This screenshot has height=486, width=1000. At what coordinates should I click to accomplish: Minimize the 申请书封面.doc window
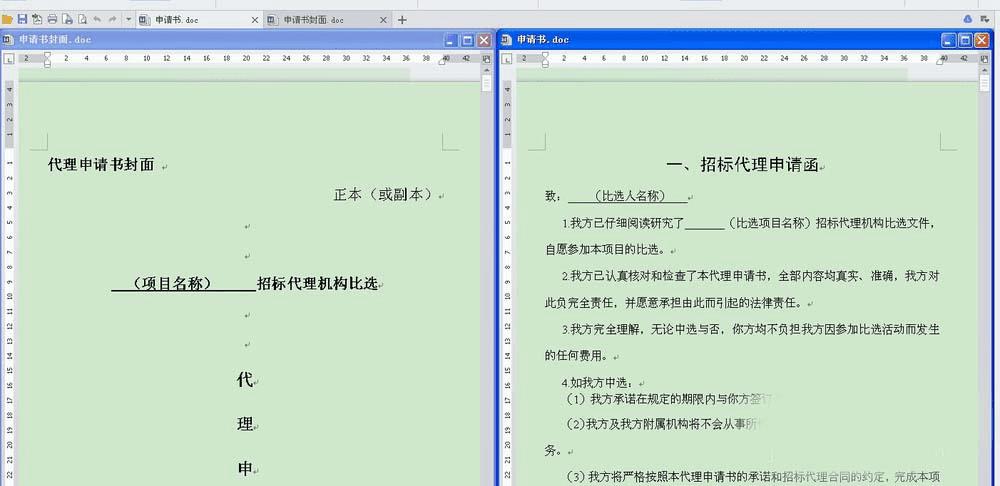pyautogui.click(x=451, y=40)
